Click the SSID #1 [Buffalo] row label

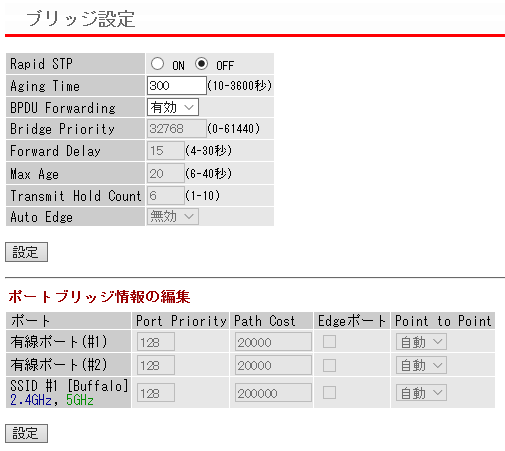(x=69, y=386)
